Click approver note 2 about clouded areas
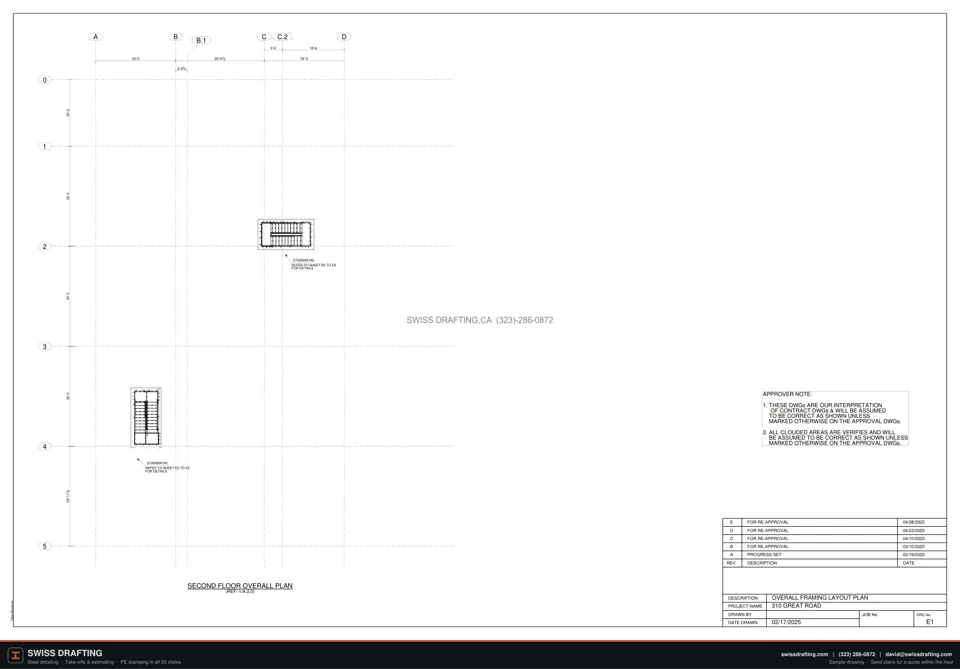Screen dimensions: 960x669 [835, 438]
